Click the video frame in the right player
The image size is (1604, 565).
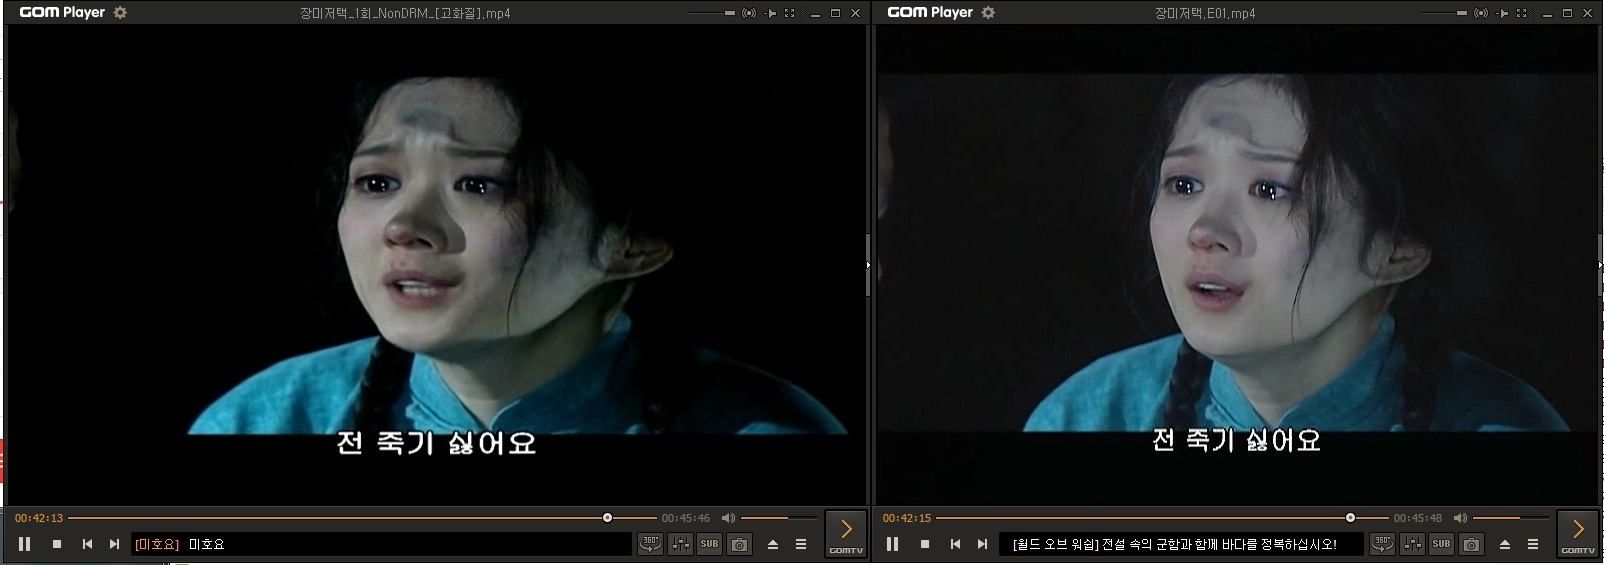click(1237, 265)
